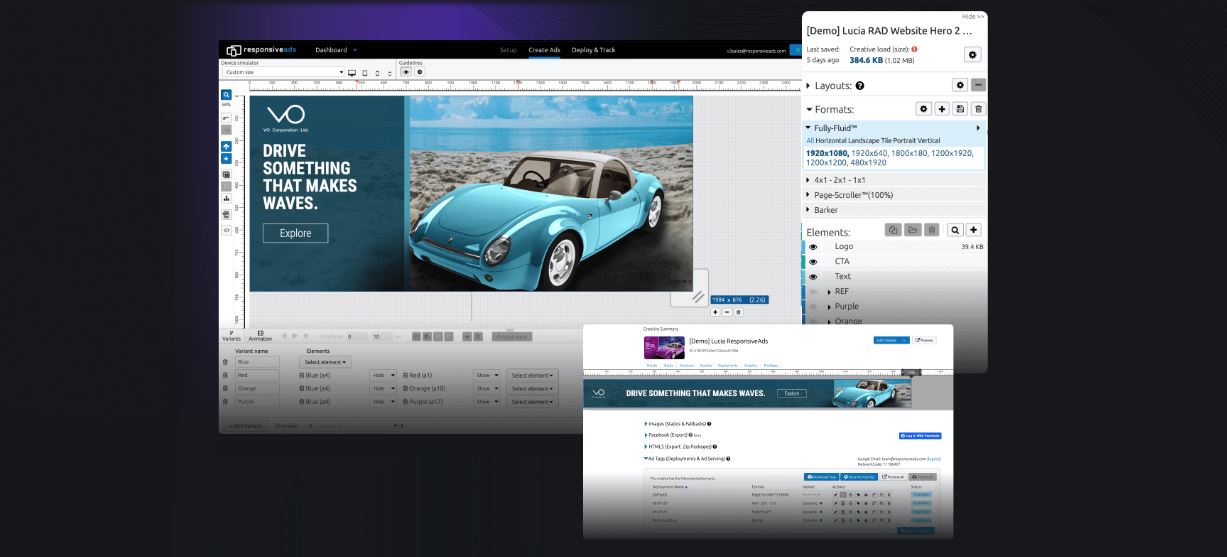The width and height of the screenshot is (1227, 557).
Task: Expand the Page-Scroller(100%) format group
Action: pos(809,195)
